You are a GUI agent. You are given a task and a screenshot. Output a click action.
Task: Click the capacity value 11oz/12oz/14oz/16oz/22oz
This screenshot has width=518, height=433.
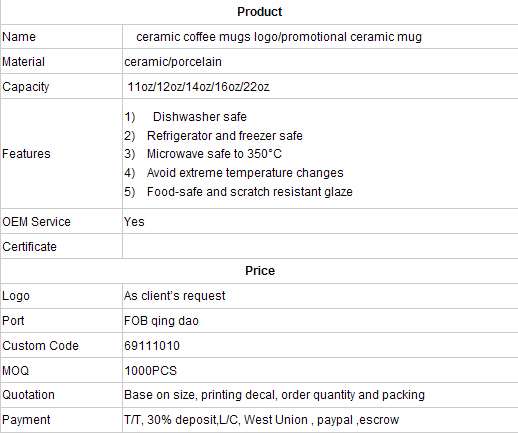tap(198, 87)
